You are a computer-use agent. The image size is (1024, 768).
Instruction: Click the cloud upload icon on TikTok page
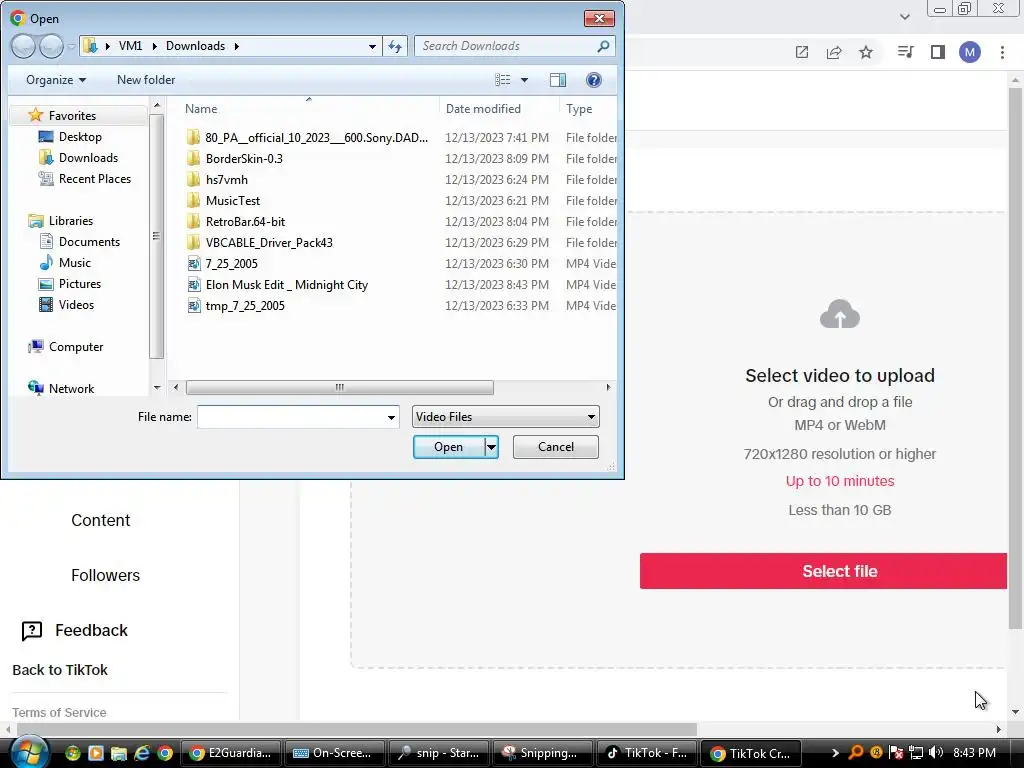coord(840,314)
